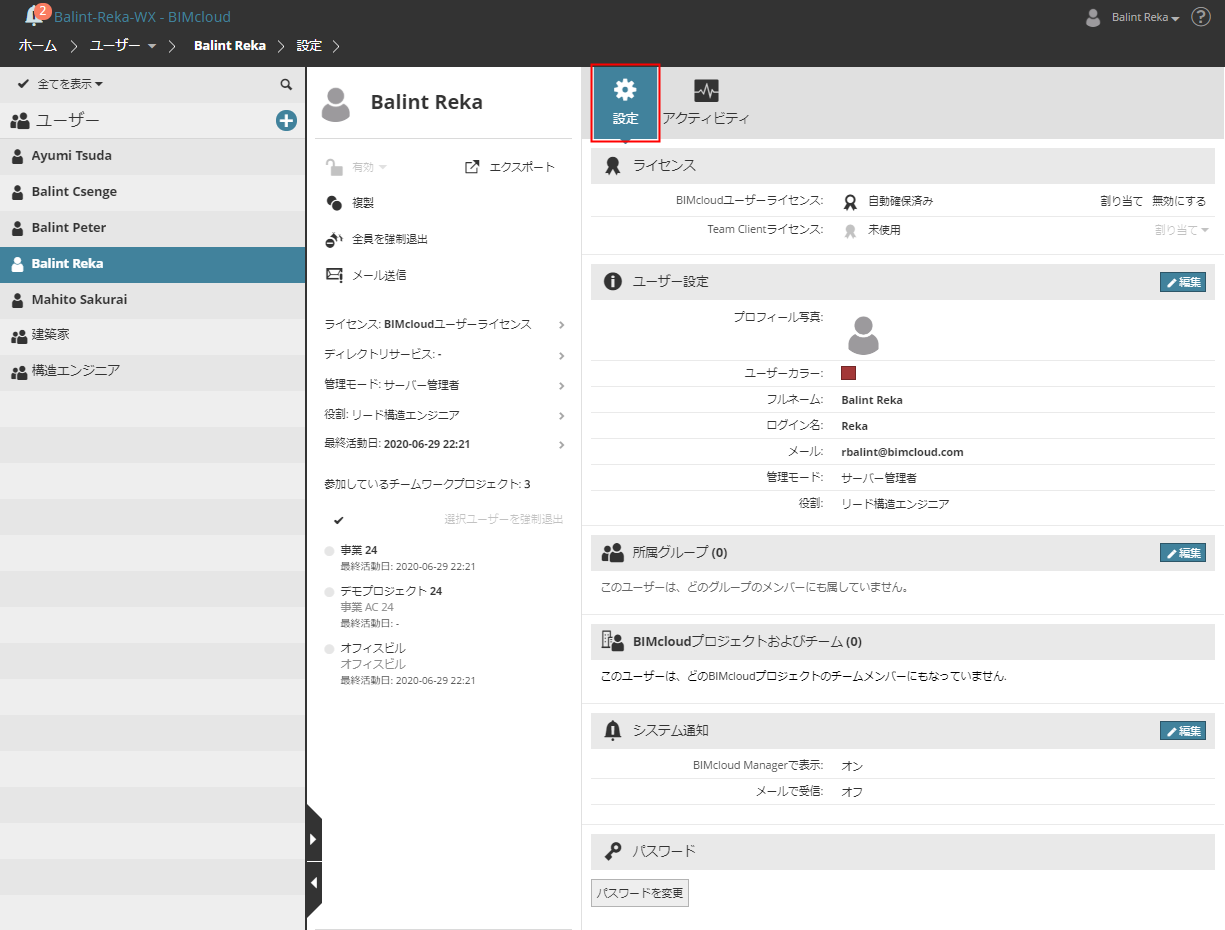Click 全員を強制退出 force leave all
This screenshot has width=1225, height=930.
[377, 239]
